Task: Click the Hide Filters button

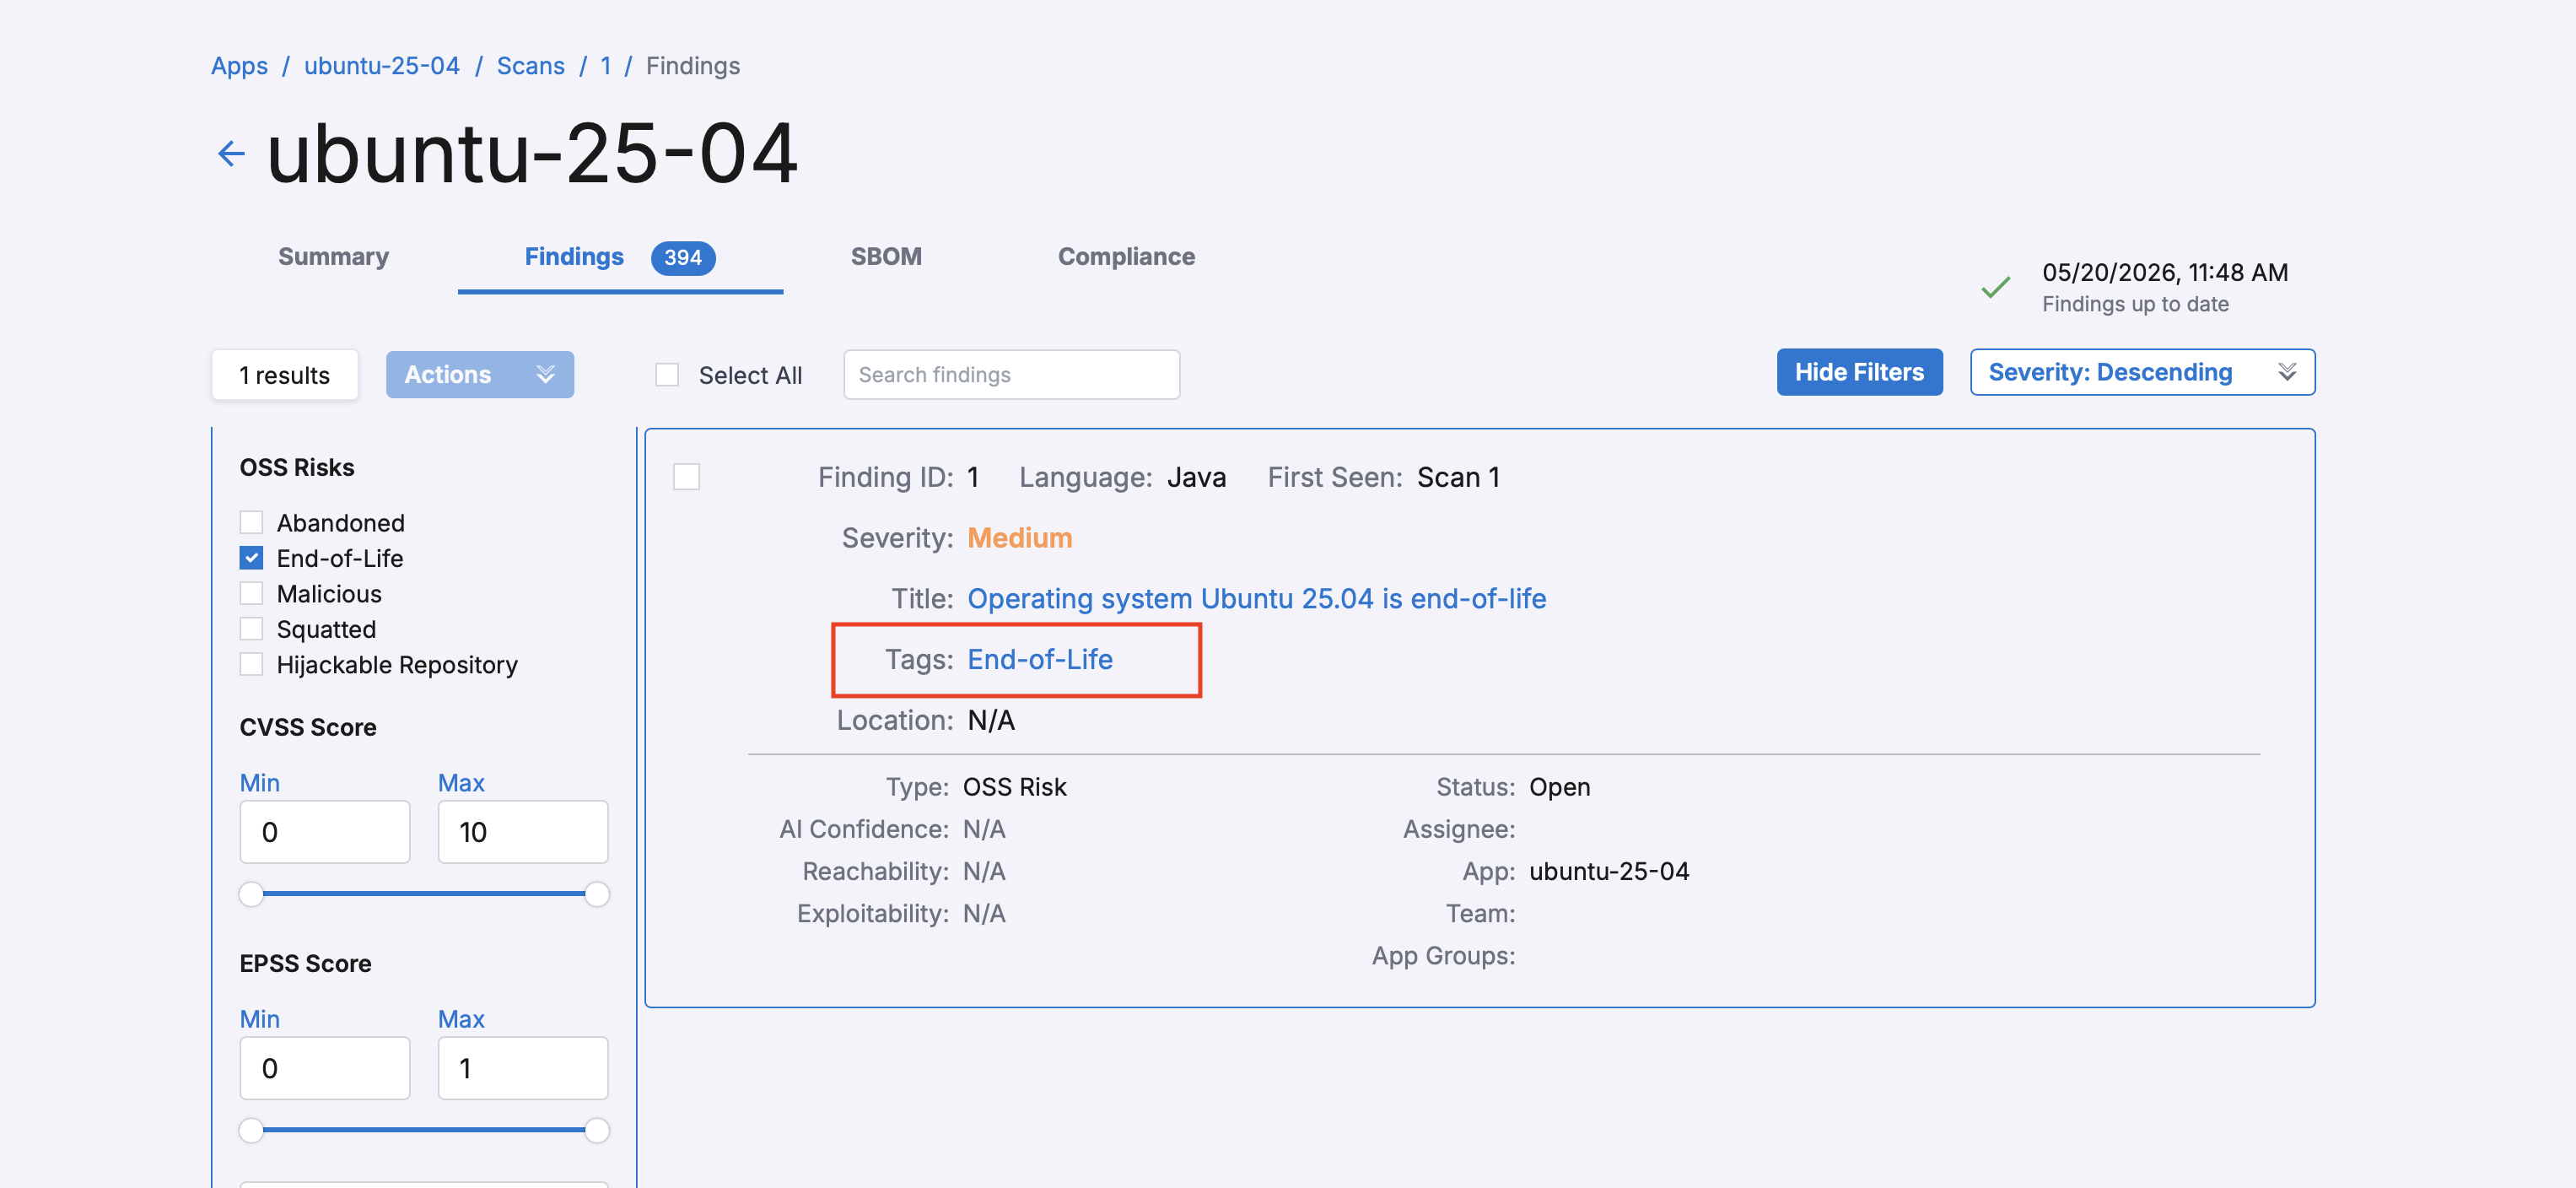Action: tap(1859, 372)
